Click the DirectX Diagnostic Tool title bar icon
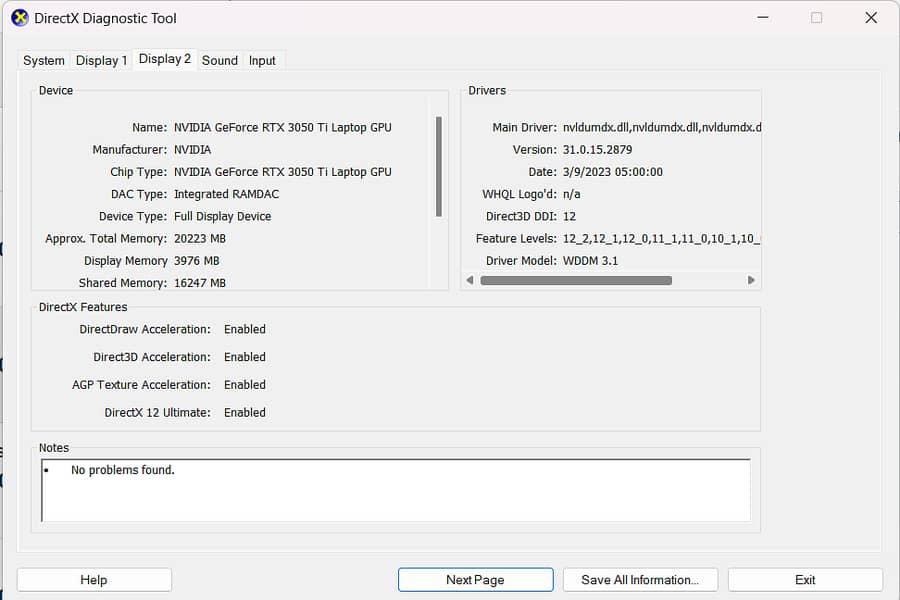This screenshot has width=900, height=600. [19, 18]
